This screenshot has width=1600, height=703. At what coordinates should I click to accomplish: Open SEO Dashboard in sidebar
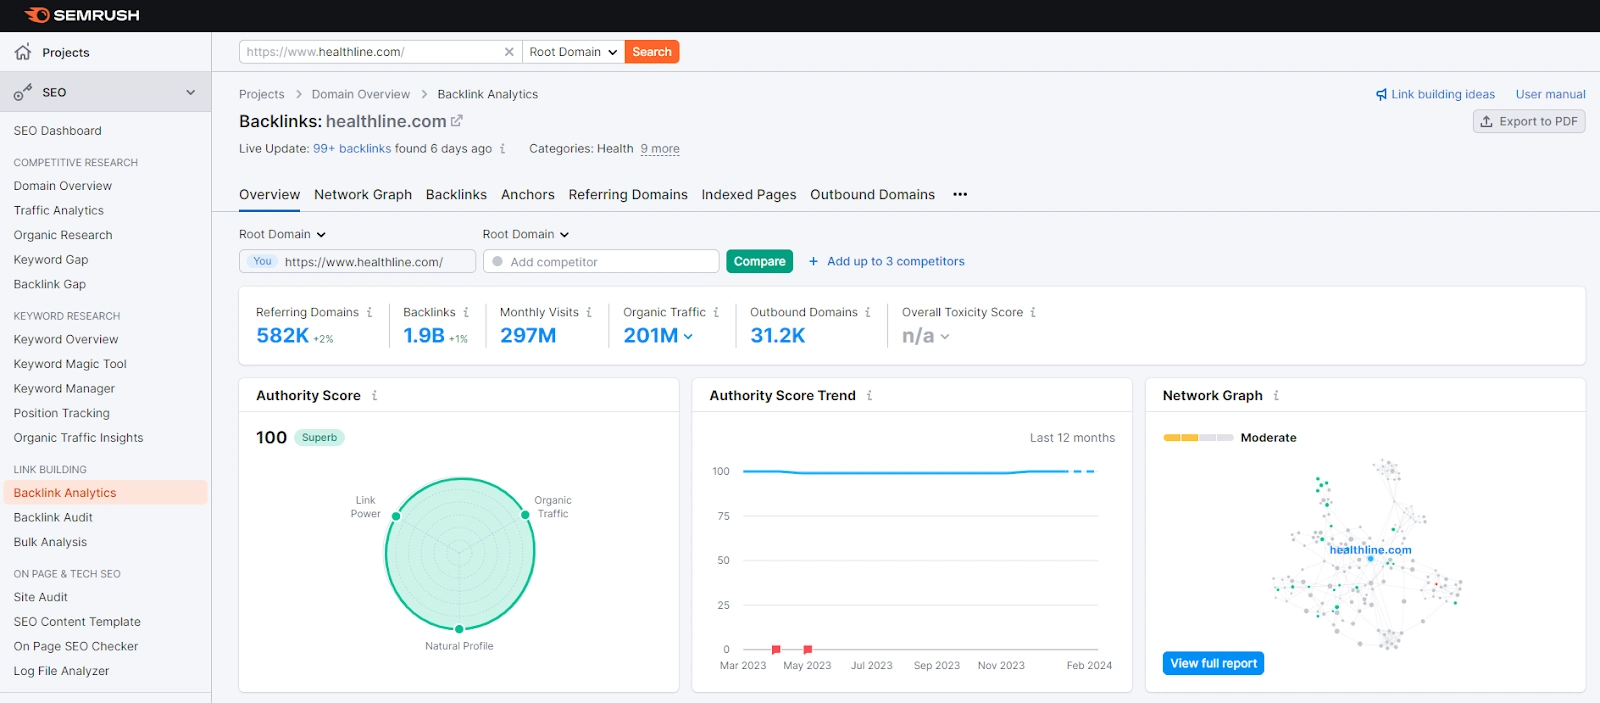pos(58,131)
